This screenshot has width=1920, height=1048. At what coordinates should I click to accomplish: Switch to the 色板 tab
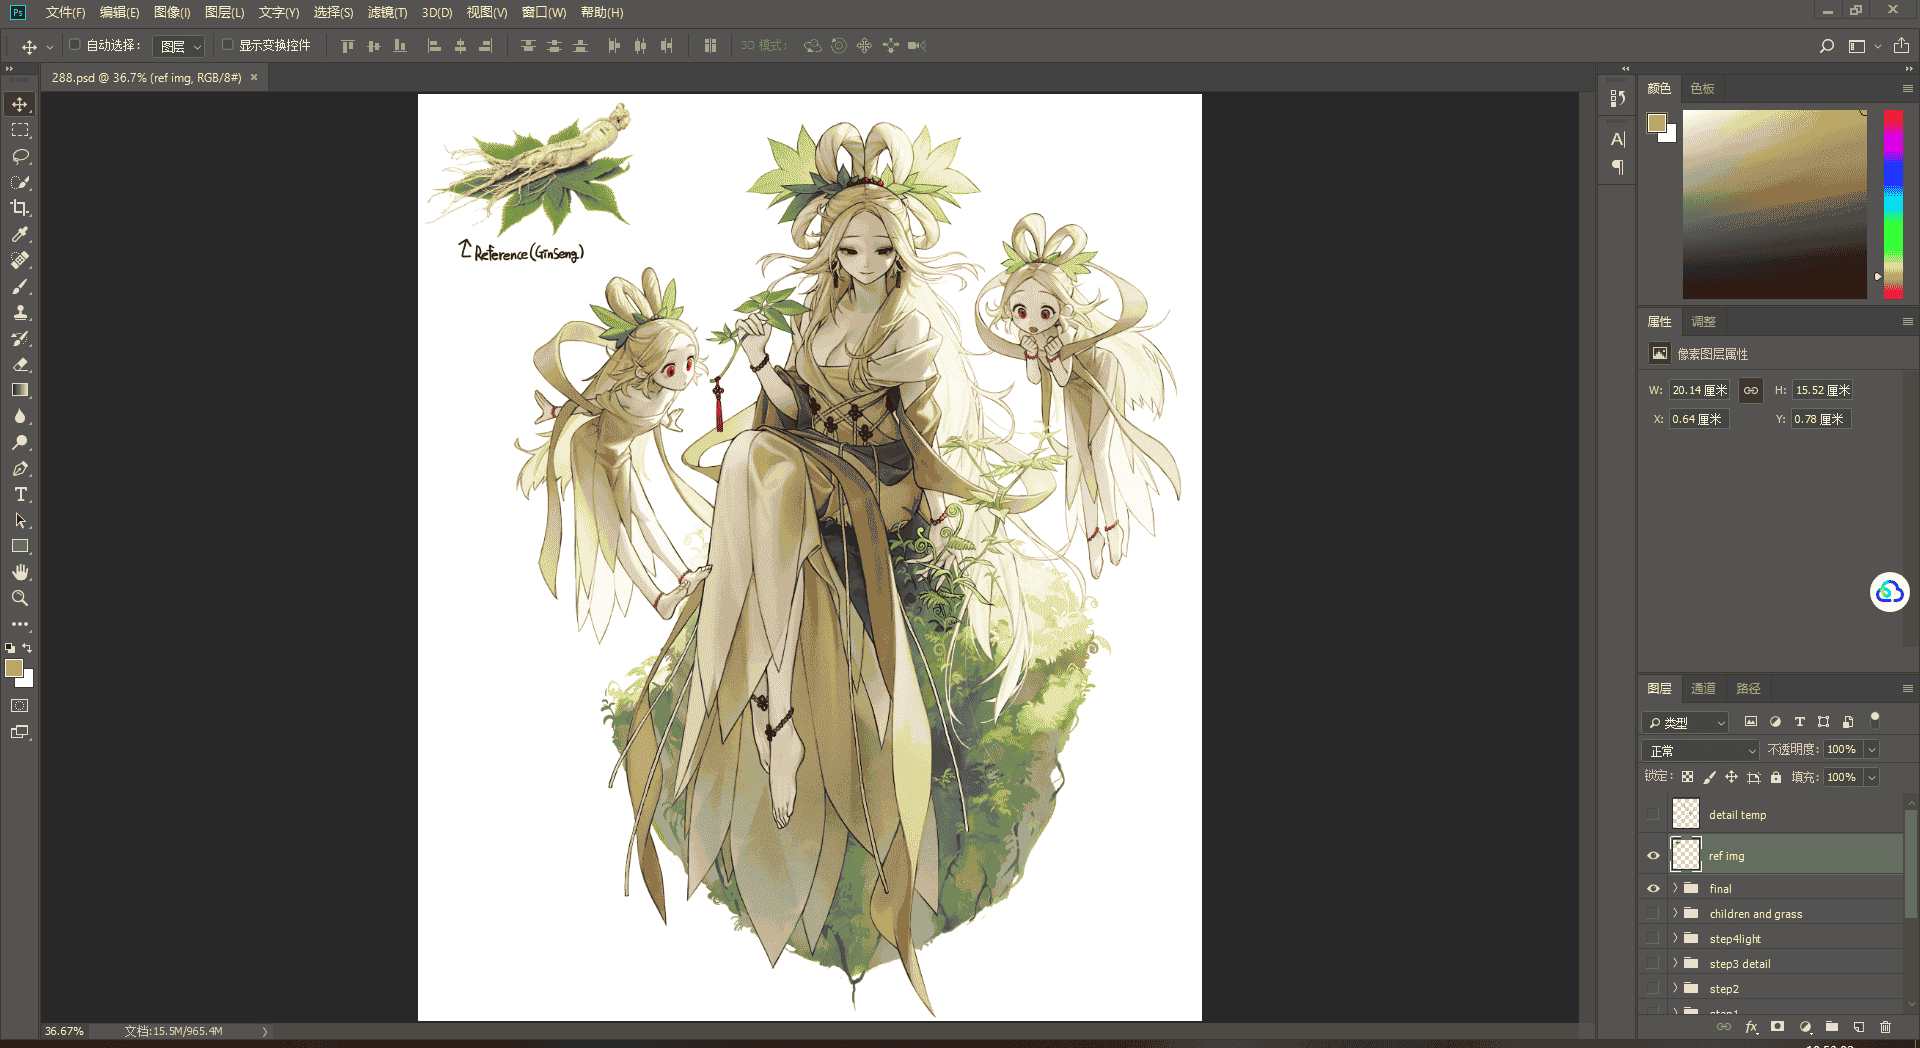pos(1702,89)
